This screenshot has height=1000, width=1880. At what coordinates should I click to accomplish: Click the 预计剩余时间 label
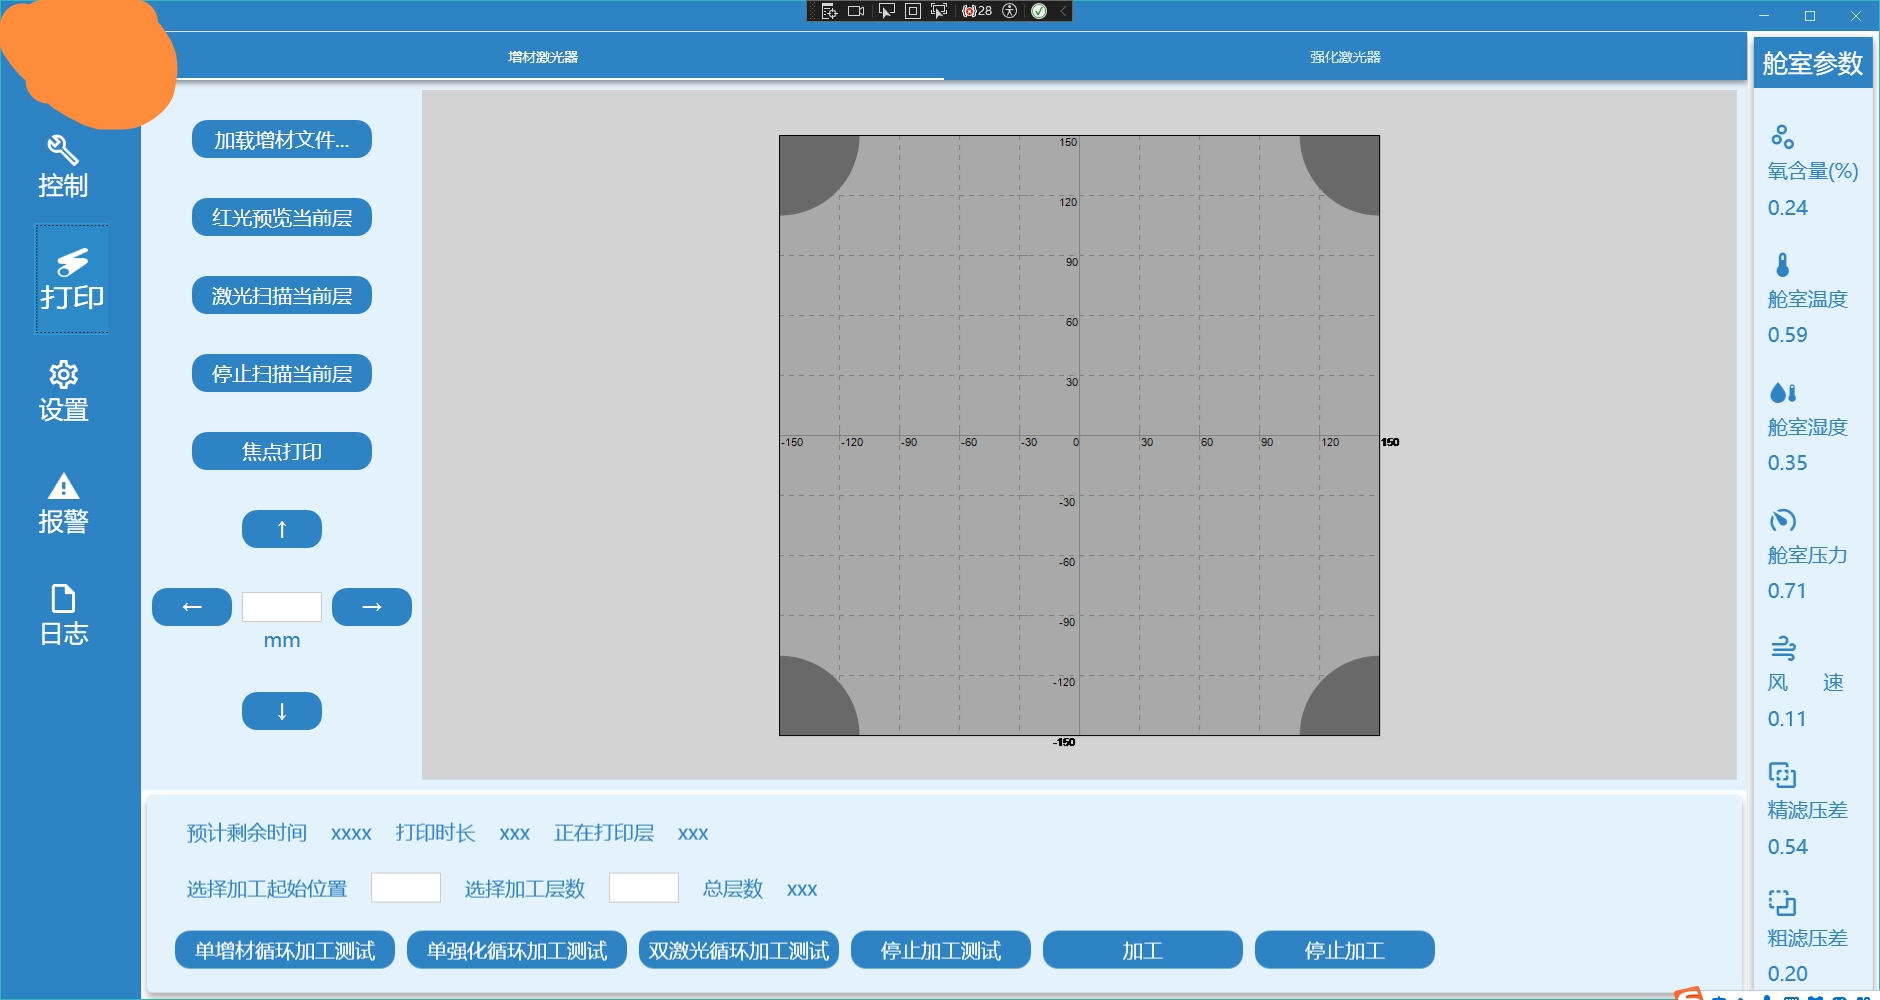click(x=247, y=833)
